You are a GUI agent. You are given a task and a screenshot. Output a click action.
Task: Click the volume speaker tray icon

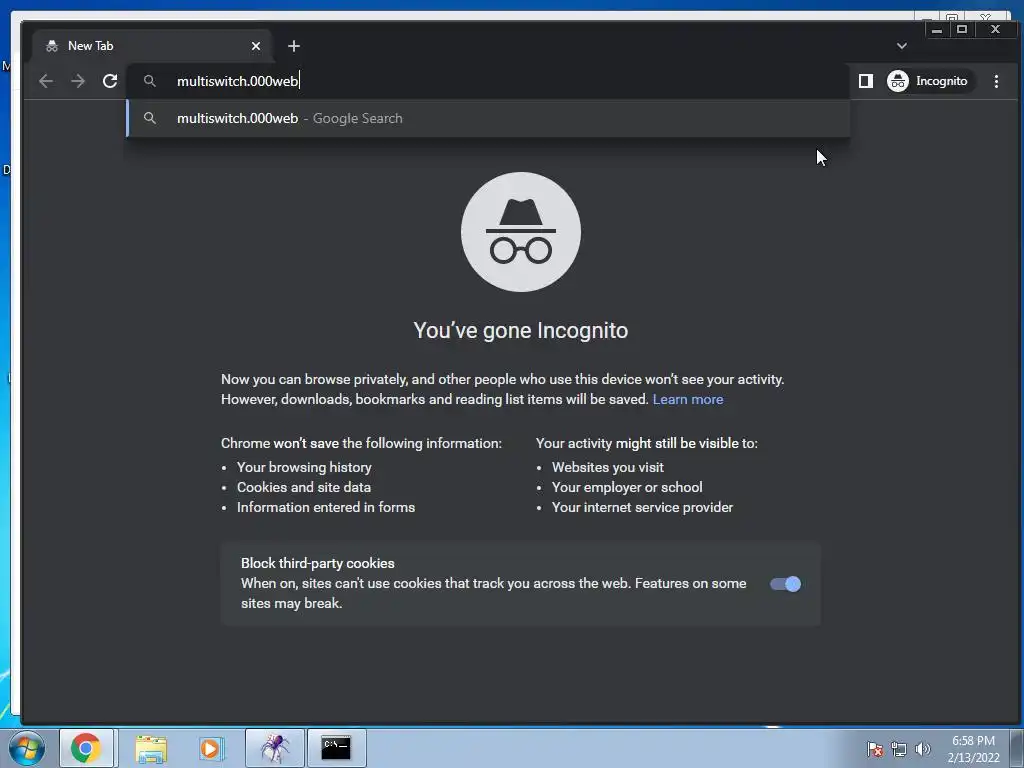point(922,749)
